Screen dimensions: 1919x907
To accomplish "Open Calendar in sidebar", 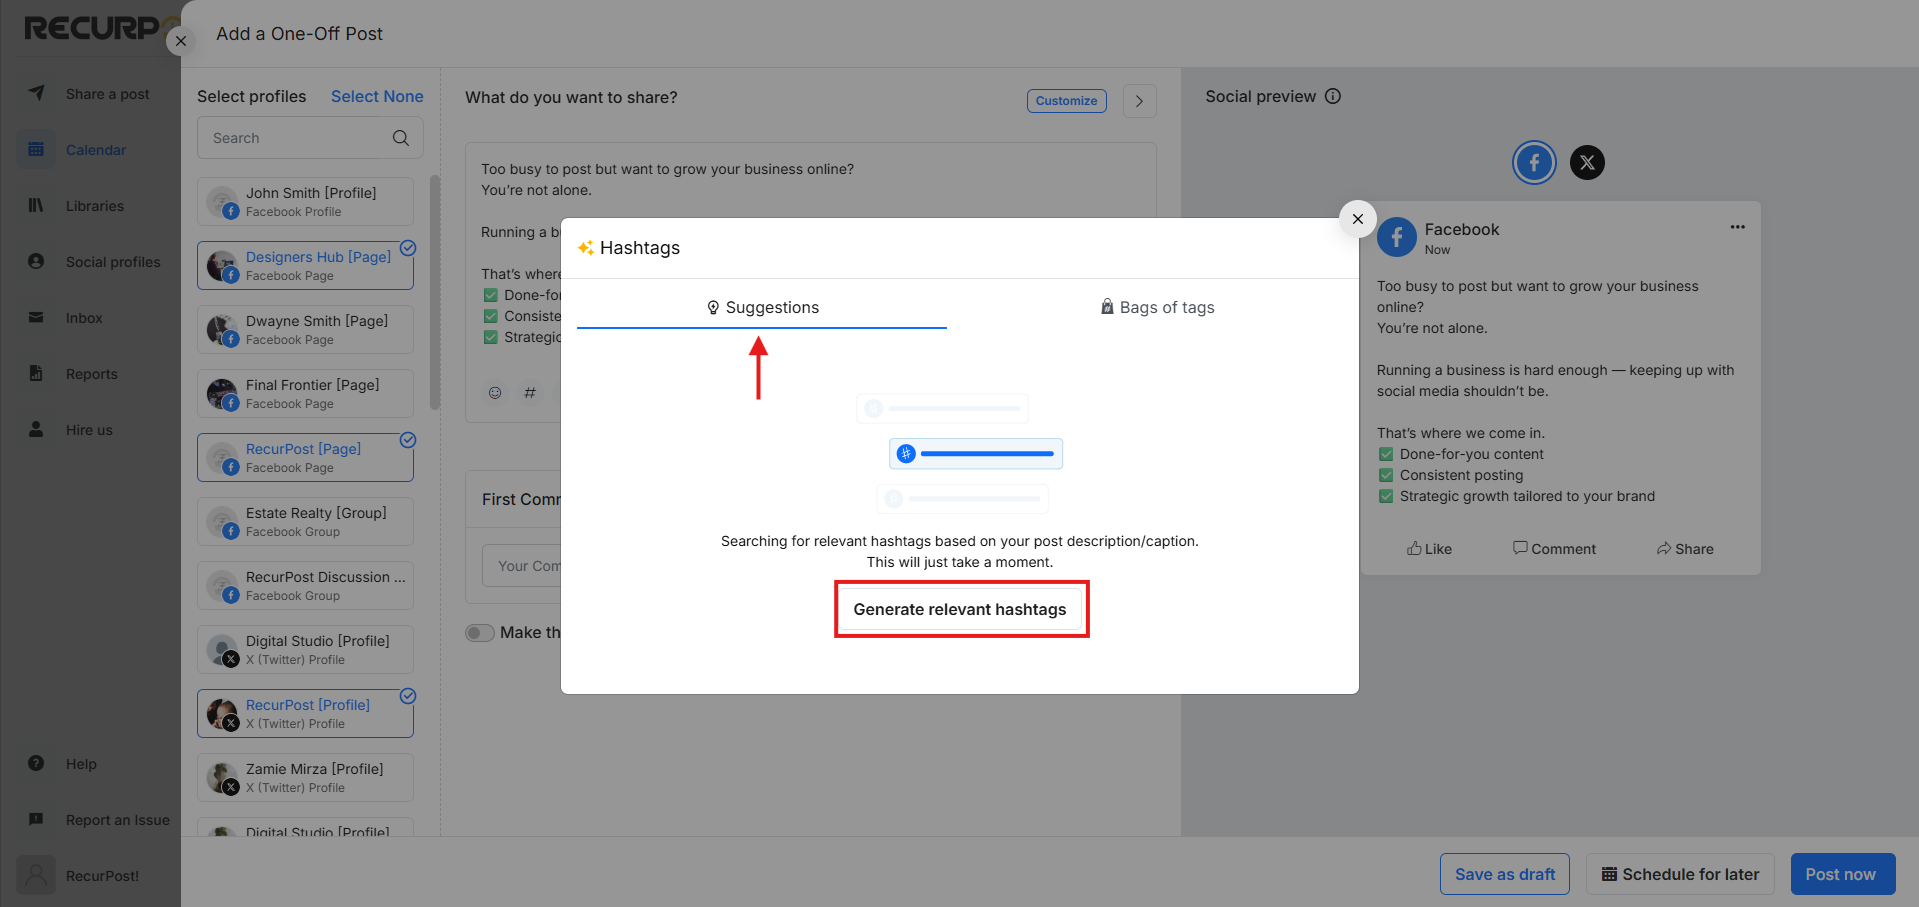I will 96,150.
